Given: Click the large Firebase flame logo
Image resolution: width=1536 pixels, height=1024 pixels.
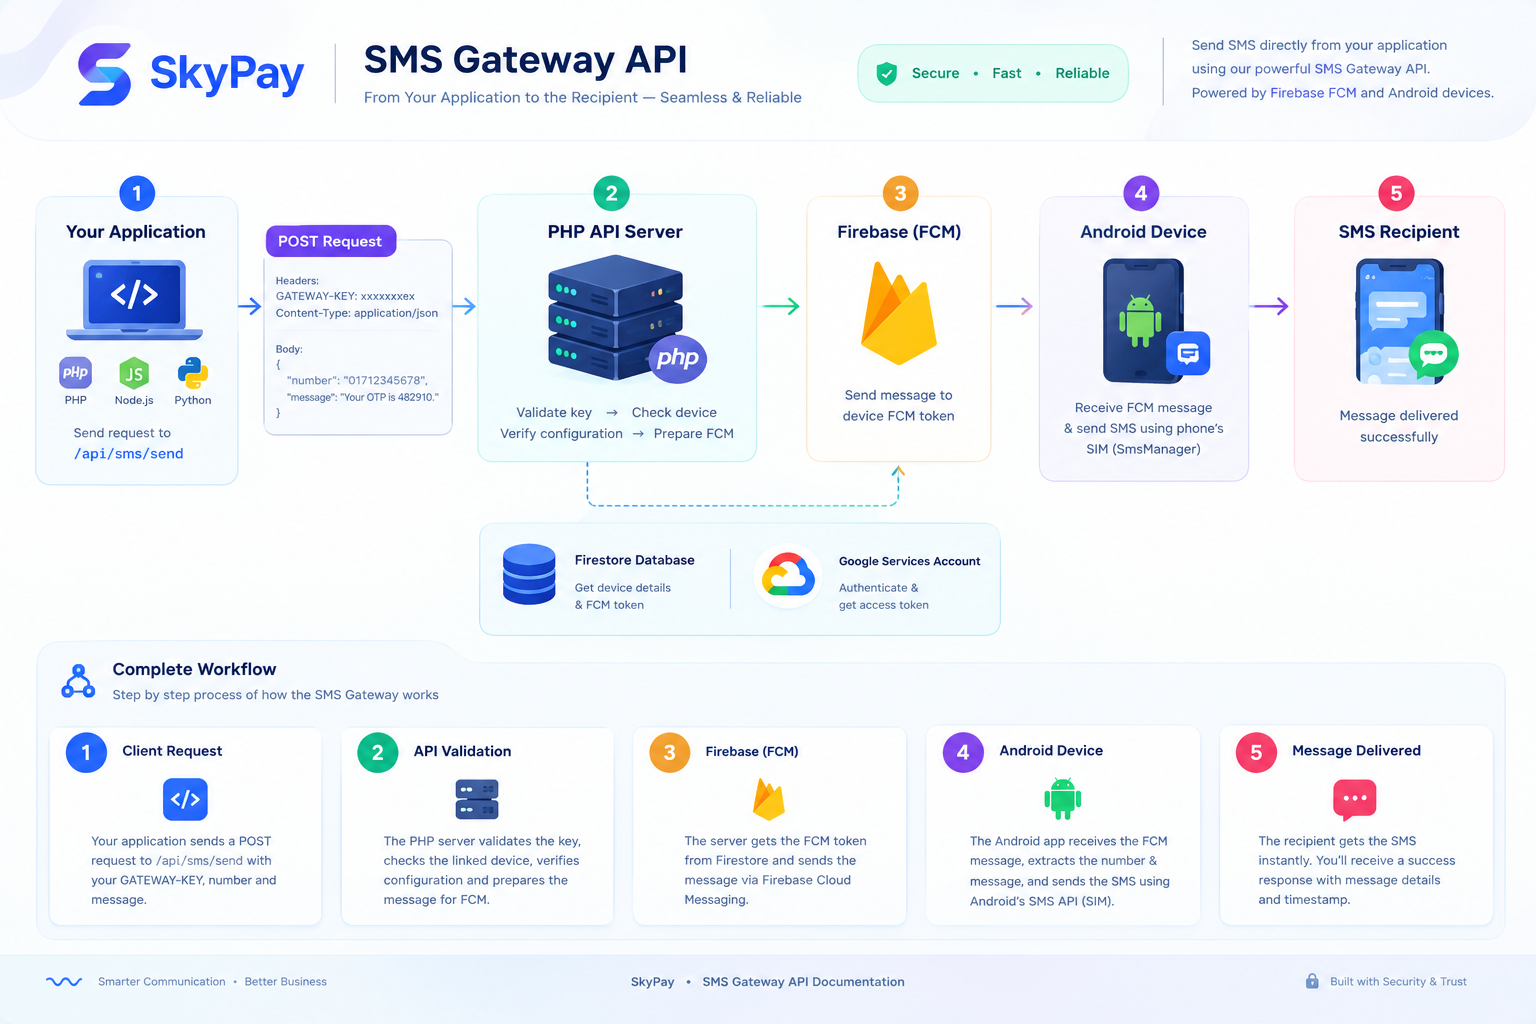Looking at the screenshot, I should (898, 312).
